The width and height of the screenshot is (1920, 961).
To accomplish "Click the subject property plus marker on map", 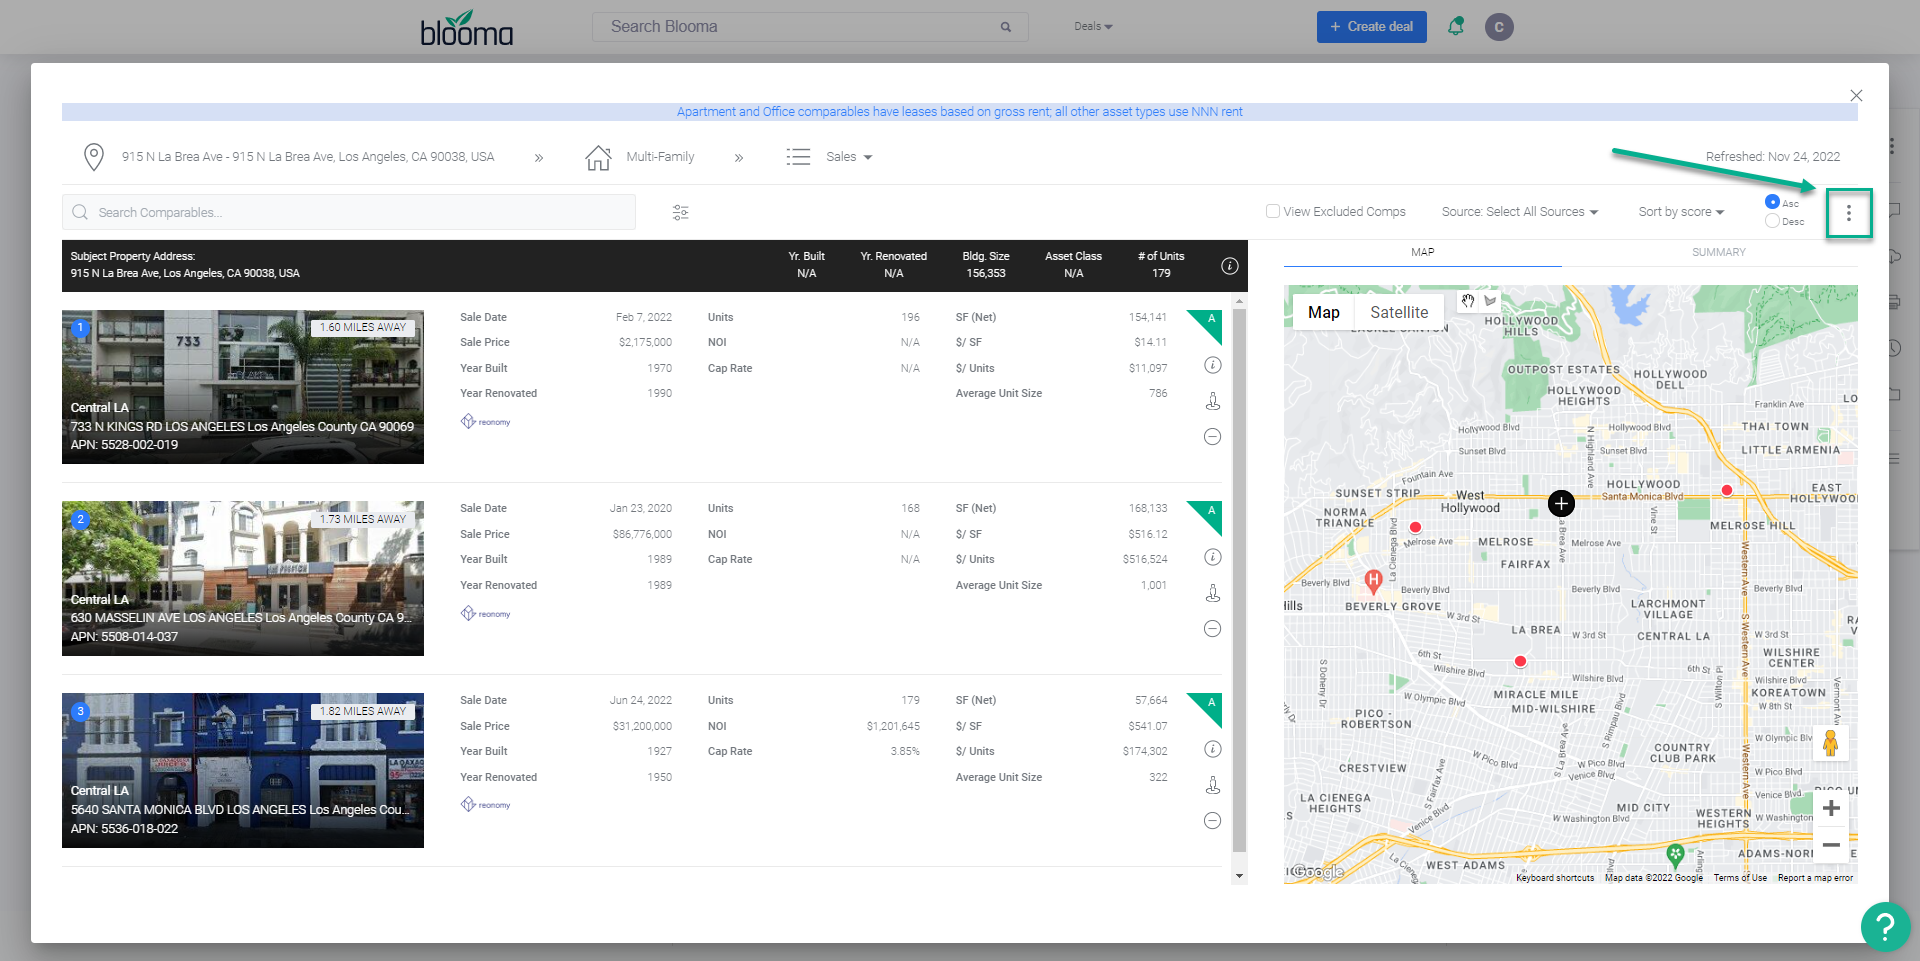I will (x=1561, y=503).
